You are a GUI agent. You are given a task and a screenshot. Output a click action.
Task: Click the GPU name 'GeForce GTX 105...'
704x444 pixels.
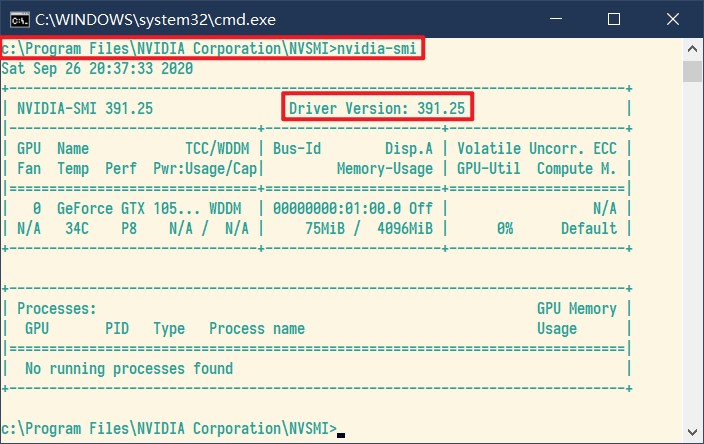click(x=128, y=208)
